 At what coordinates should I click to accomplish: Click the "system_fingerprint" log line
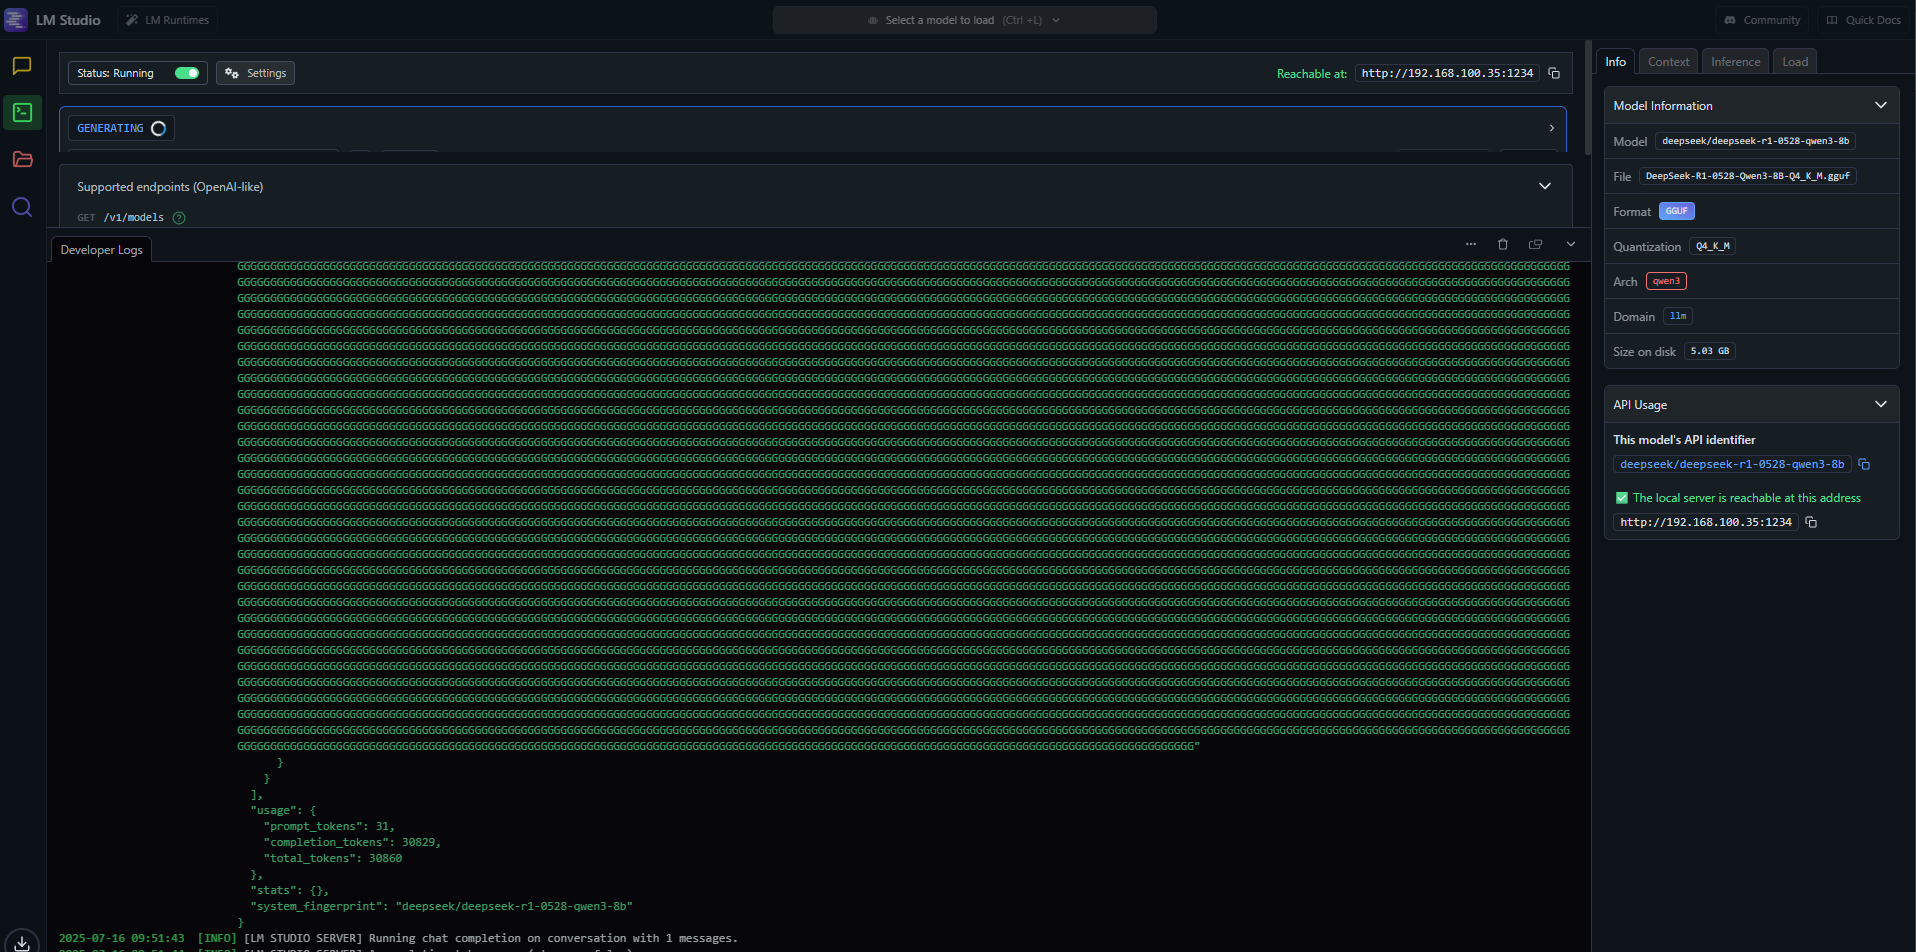[x=441, y=906]
